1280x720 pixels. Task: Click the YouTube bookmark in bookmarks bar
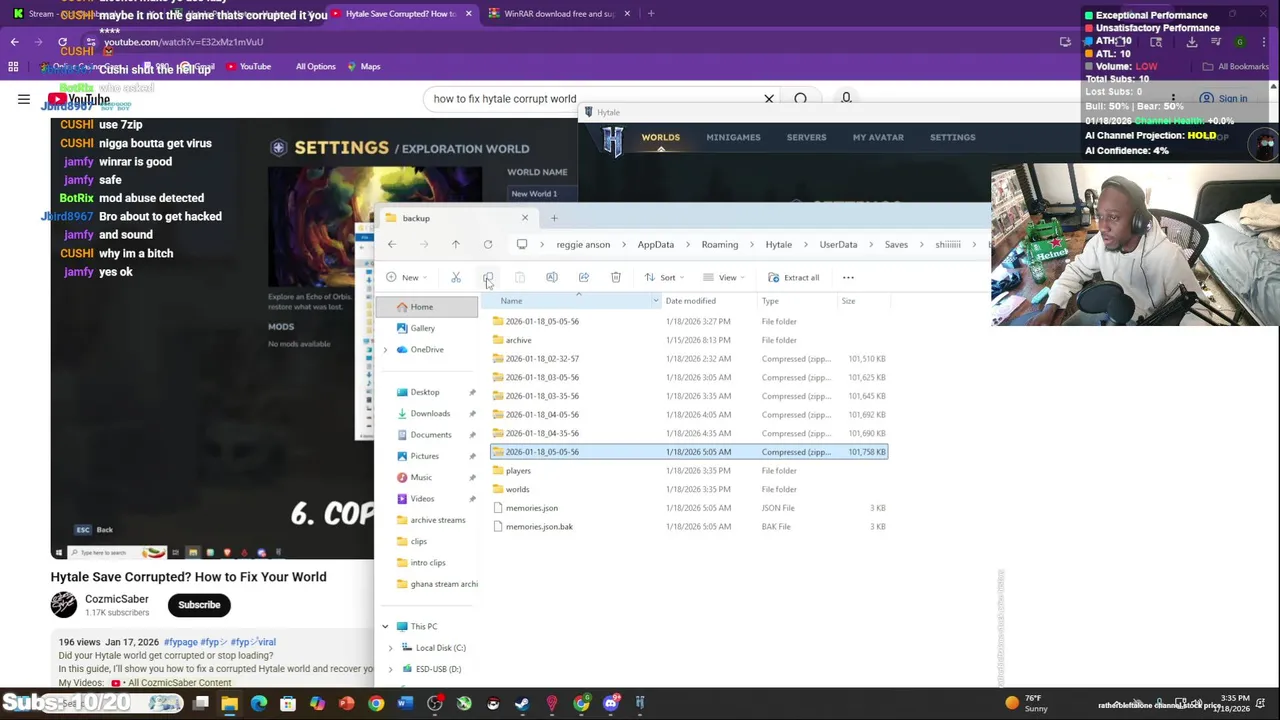pos(249,67)
